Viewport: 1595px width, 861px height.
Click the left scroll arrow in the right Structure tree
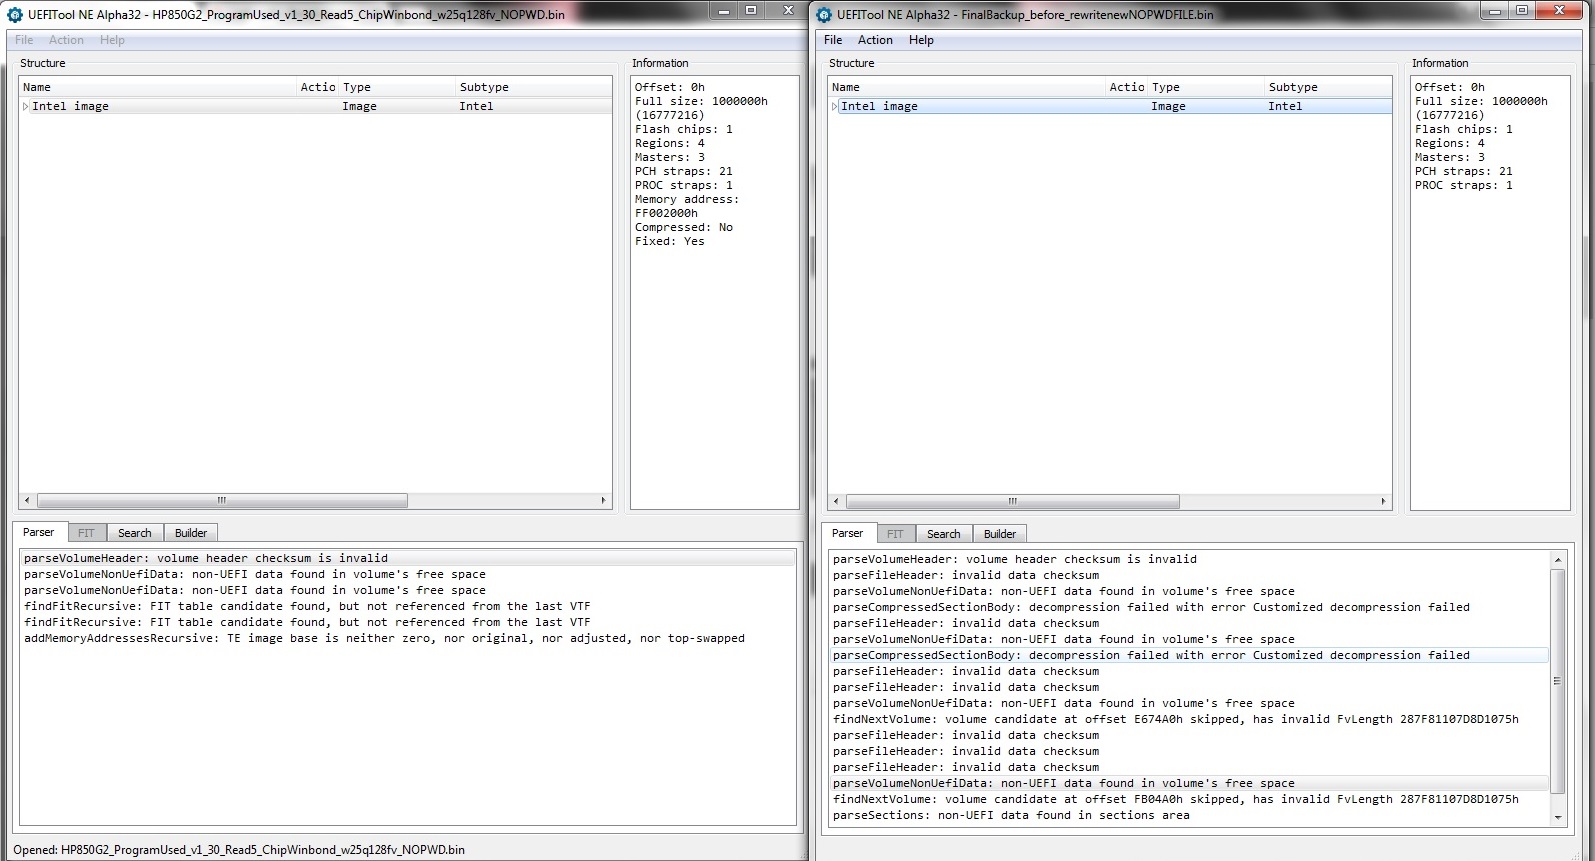coord(836,501)
